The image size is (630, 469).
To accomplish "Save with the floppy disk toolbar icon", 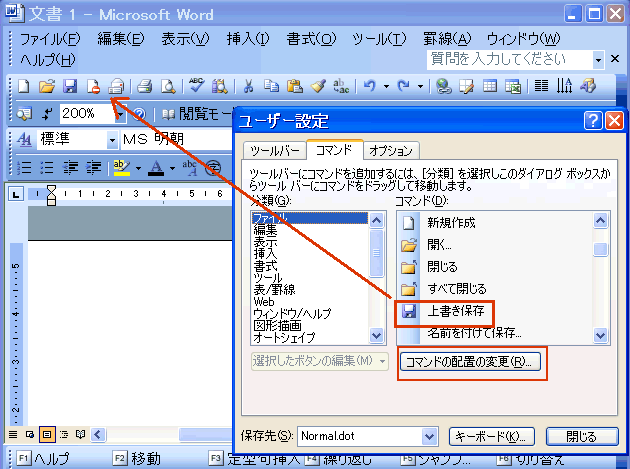I will tap(70, 86).
